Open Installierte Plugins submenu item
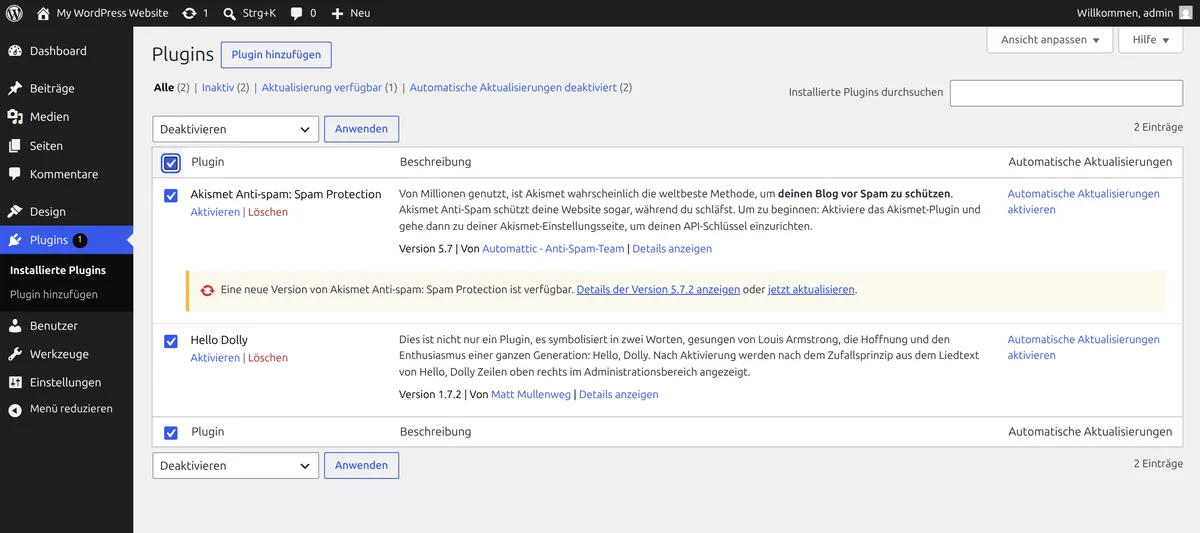The width and height of the screenshot is (1200, 533). click(58, 270)
